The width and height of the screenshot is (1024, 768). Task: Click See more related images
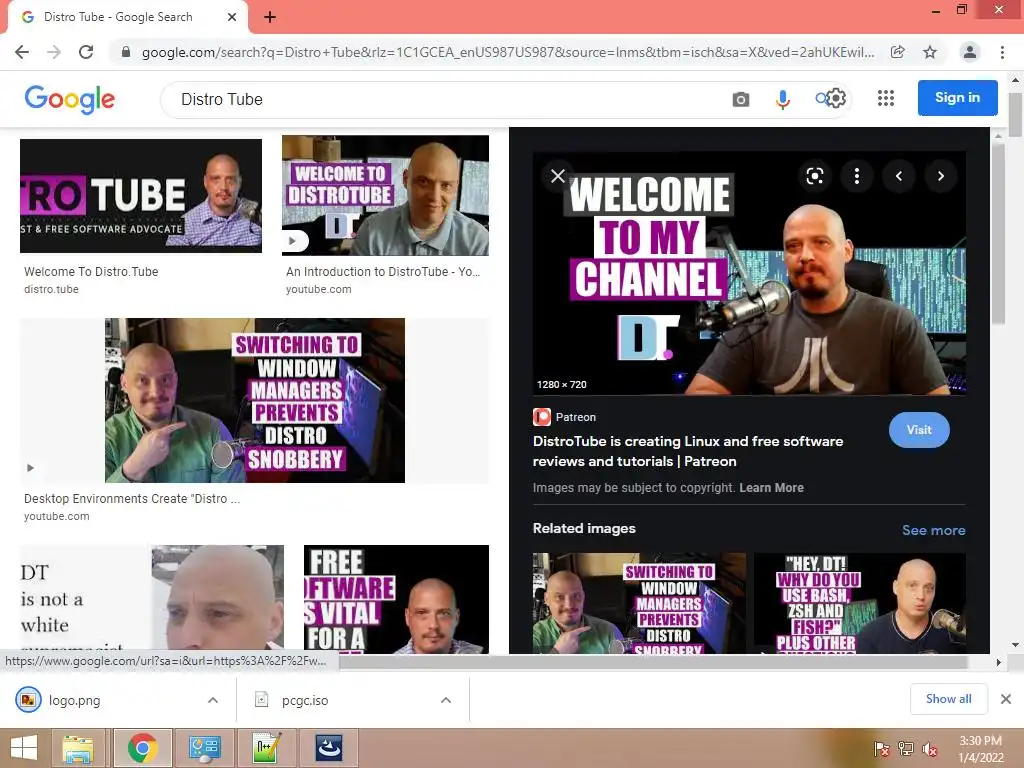coord(933,530)
